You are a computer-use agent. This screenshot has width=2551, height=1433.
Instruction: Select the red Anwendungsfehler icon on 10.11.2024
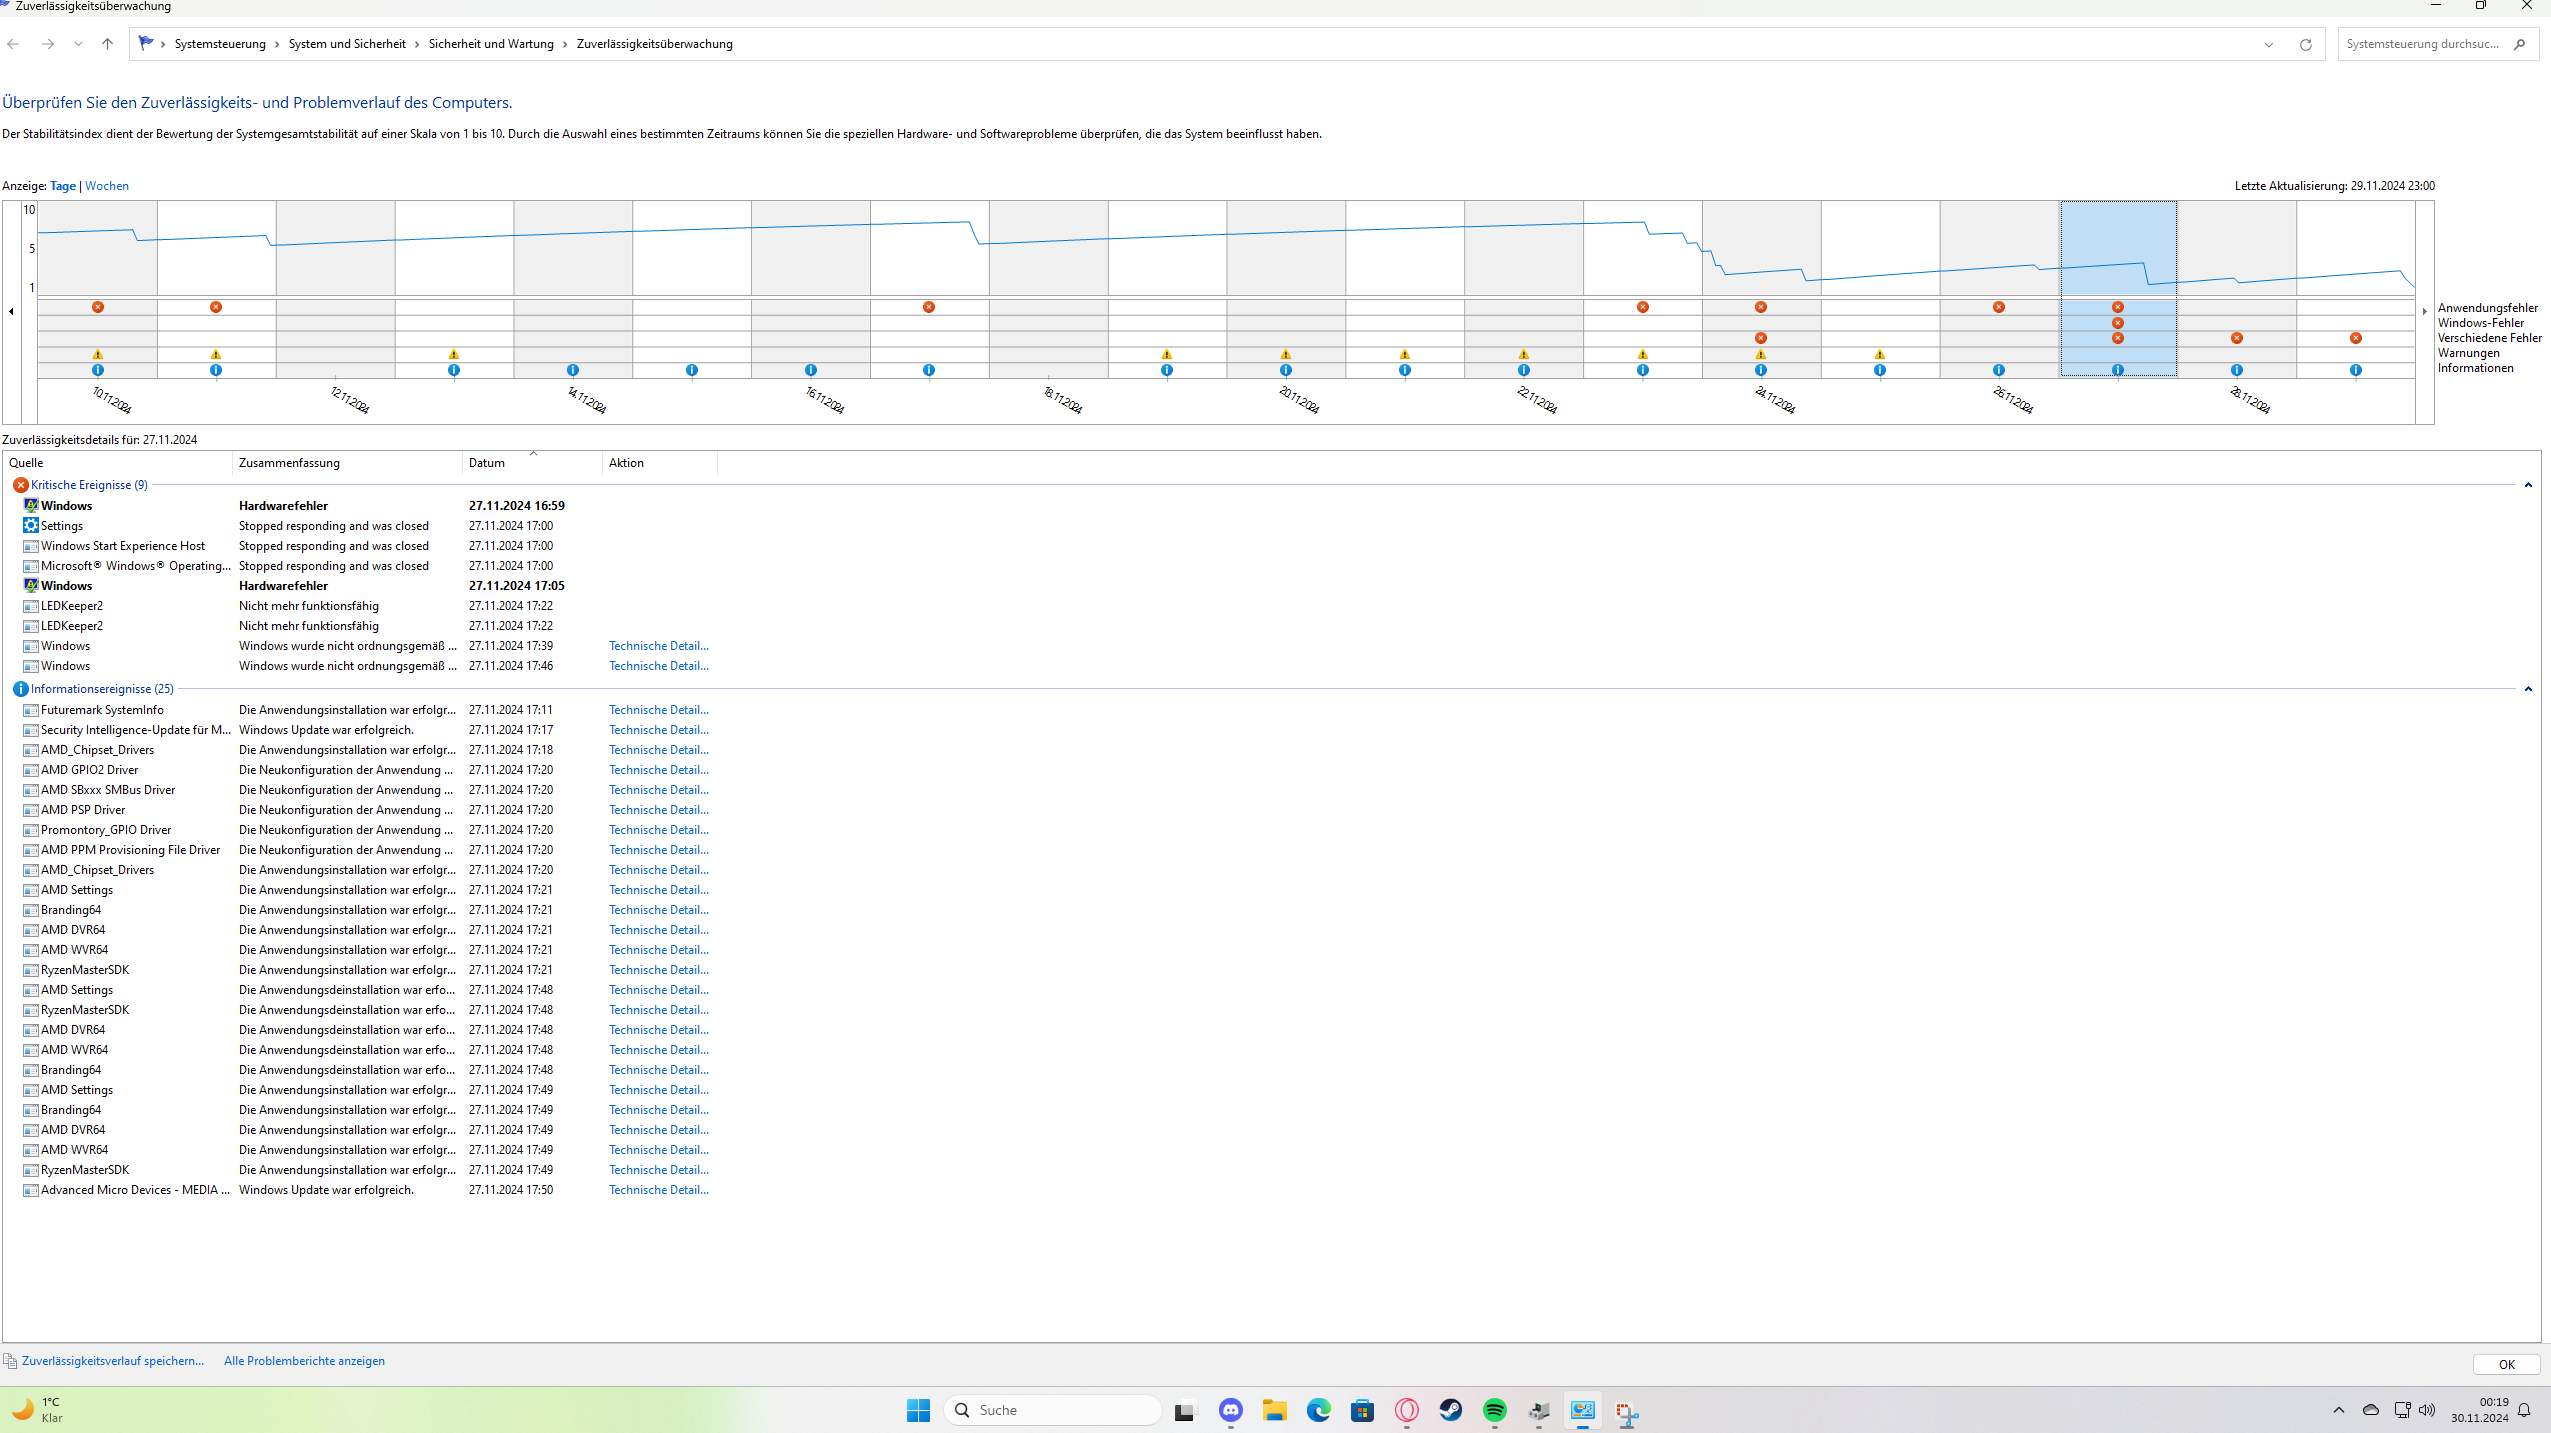pyautogui.click(x=97, y=308)
